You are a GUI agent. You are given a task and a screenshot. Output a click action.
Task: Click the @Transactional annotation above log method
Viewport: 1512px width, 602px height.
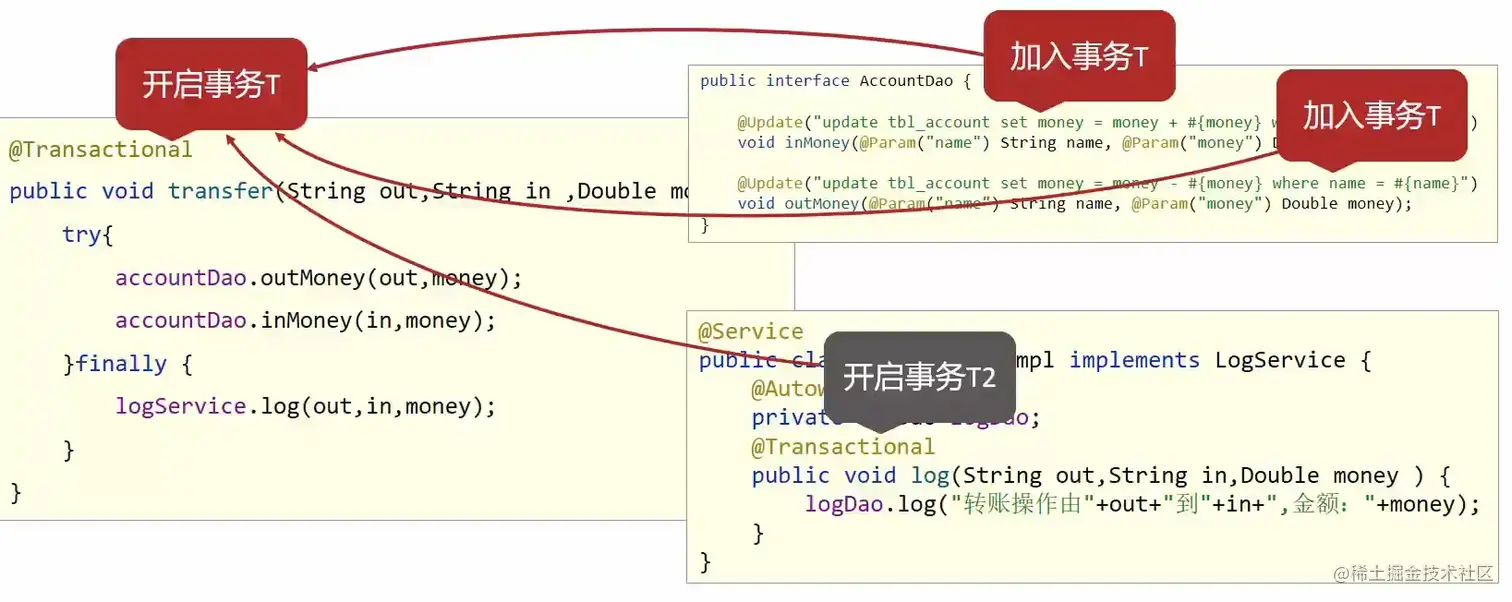click(x=843, y=447)
